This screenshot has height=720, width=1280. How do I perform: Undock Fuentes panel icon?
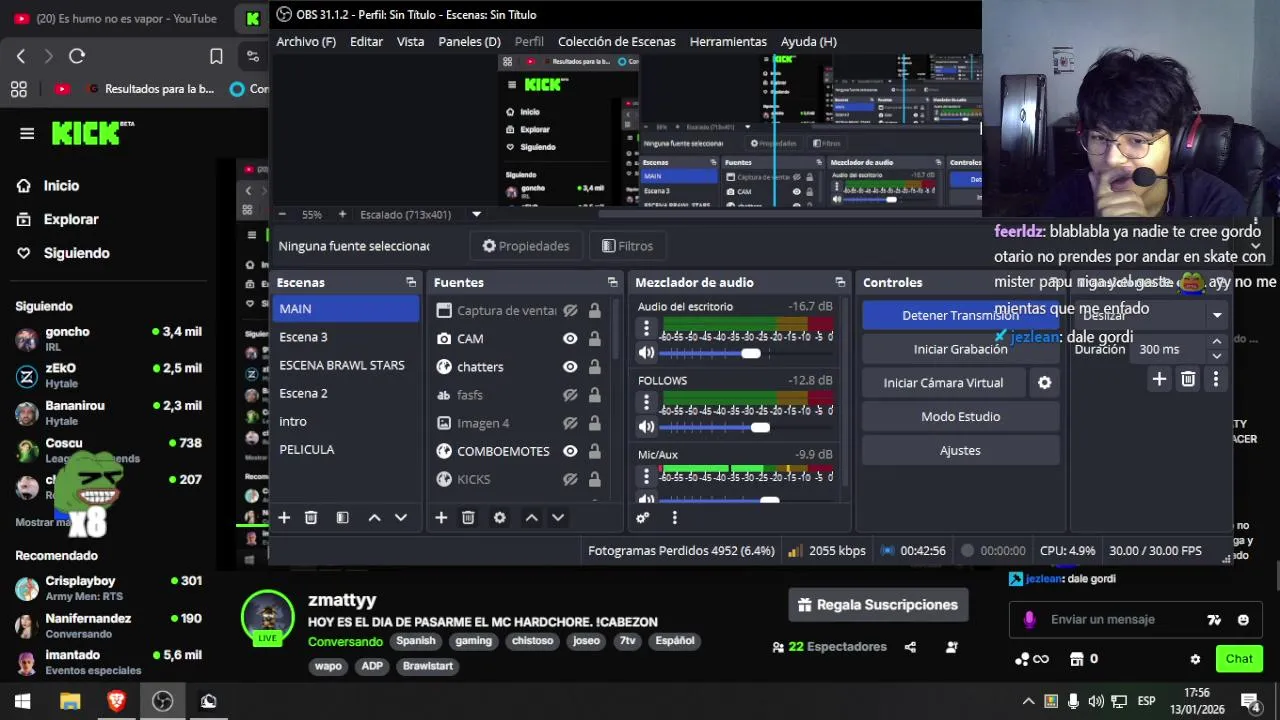click(613, 283)
